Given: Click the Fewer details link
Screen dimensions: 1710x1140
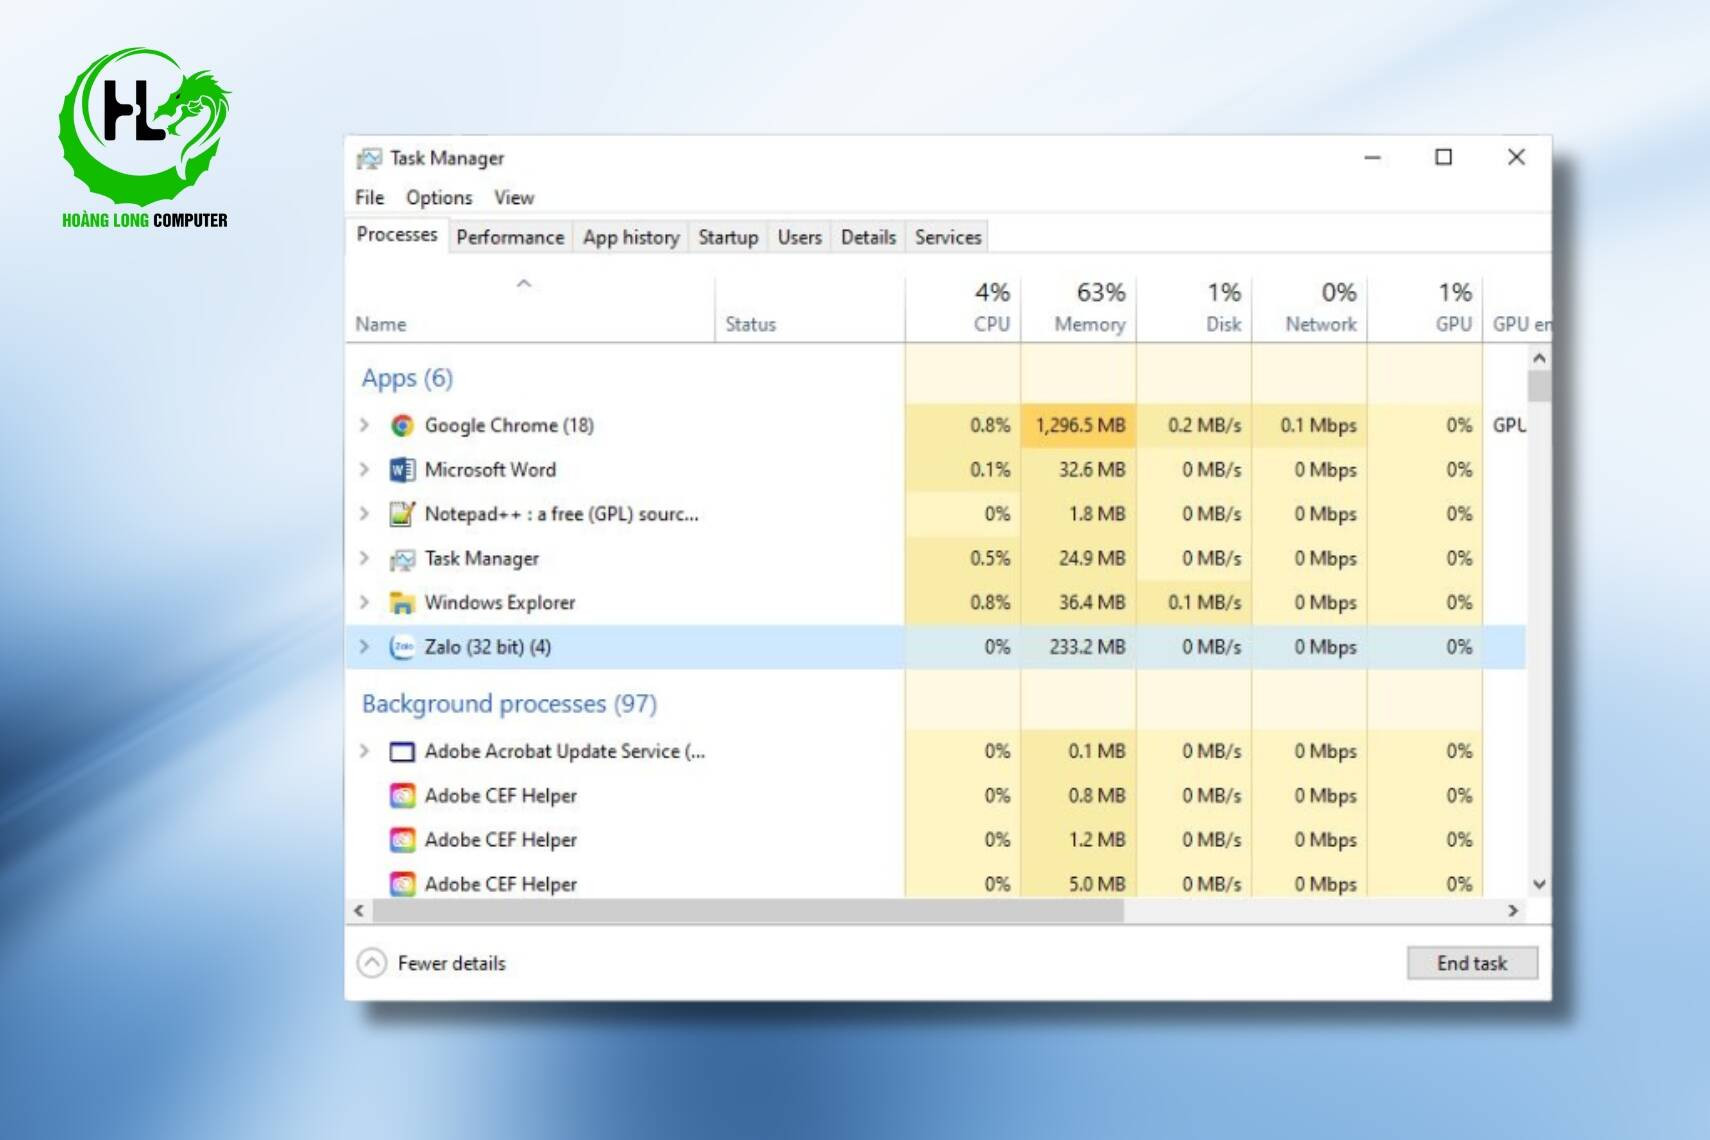Looking at the screenshot, I should coord(452,963).
